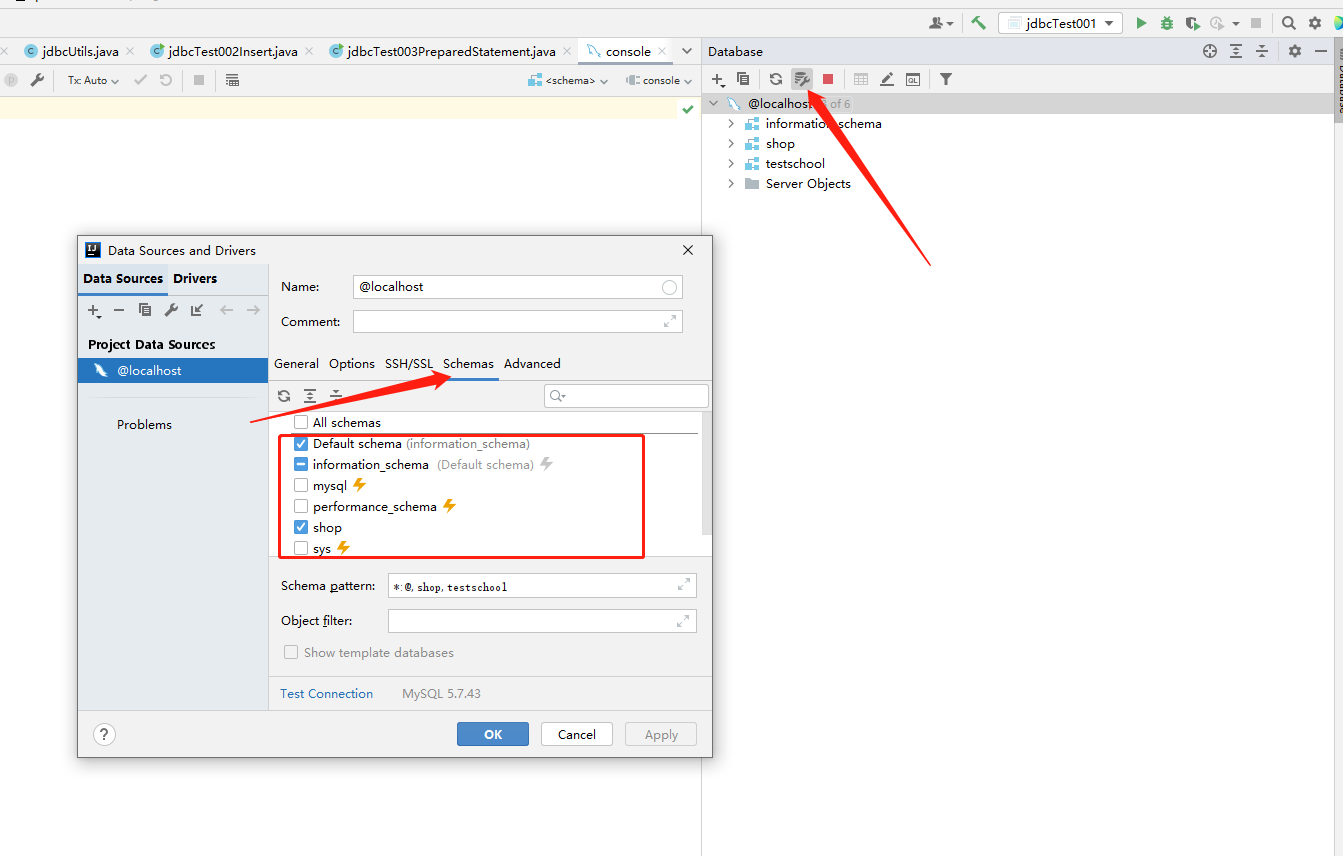Run the jdbcTest001 configuration

coord(1141,22)
